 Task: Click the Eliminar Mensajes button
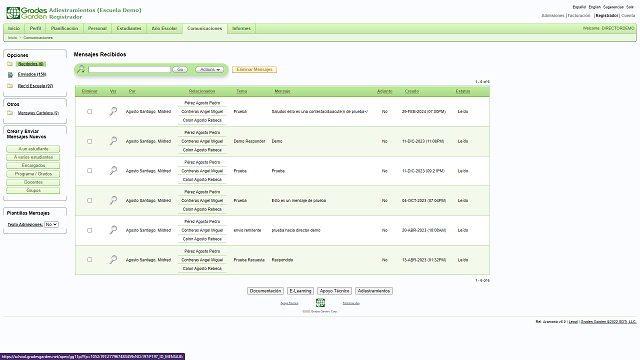(254, 69)
